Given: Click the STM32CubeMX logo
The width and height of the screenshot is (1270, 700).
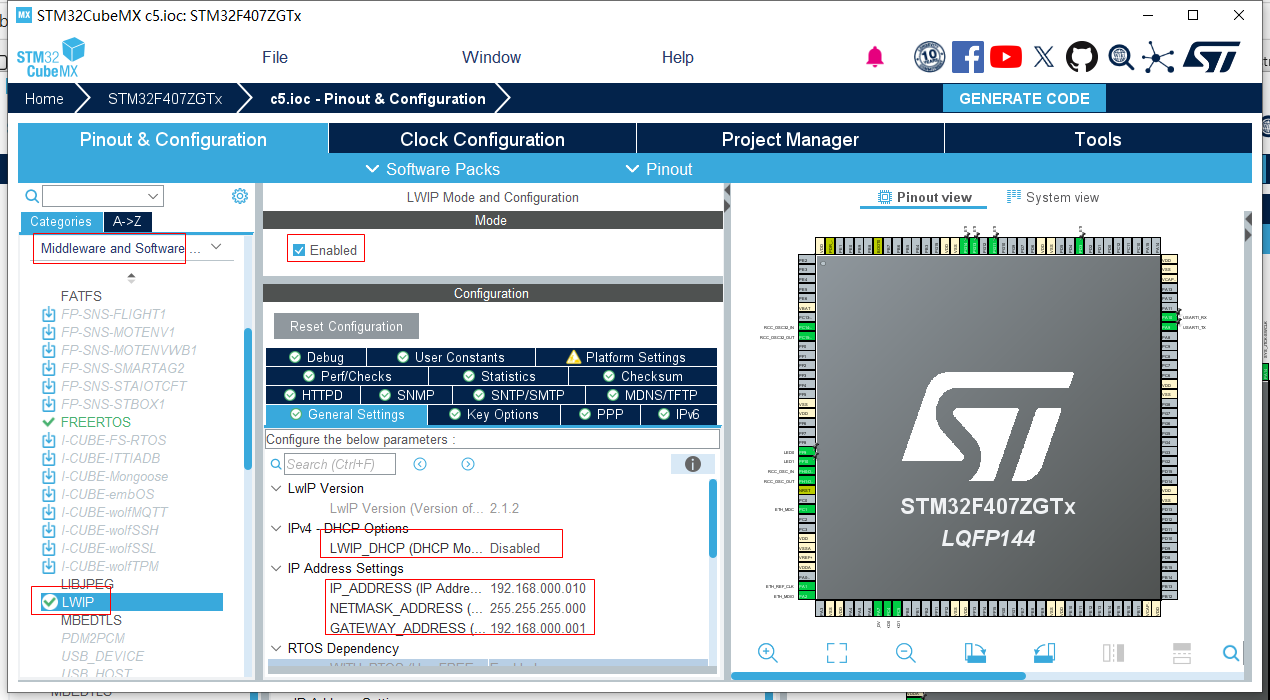Looking at the screenshot, I should pyautogui.click(x=50, y=57).
